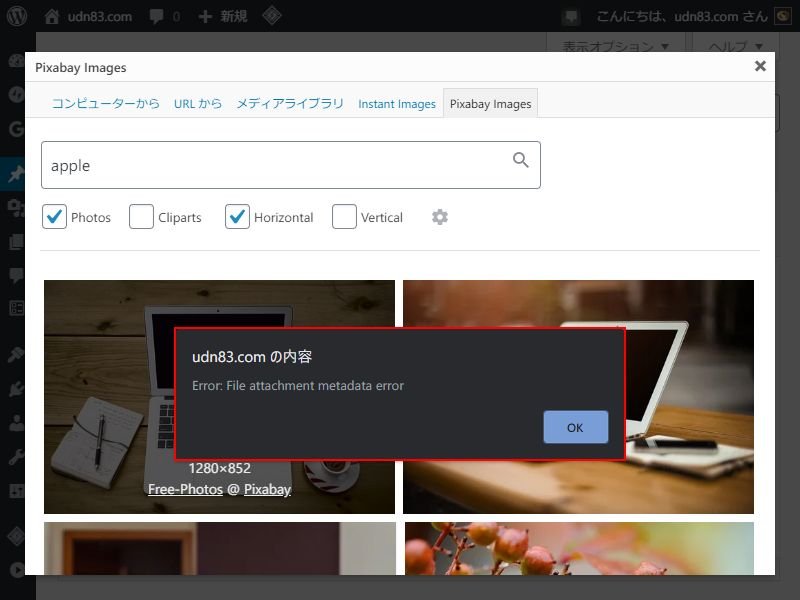Image resolution: width=800 pixels, height=600 pixels.
Task: Click こんにちは、udn83.com さん greeting
Action: click(682, 17)
